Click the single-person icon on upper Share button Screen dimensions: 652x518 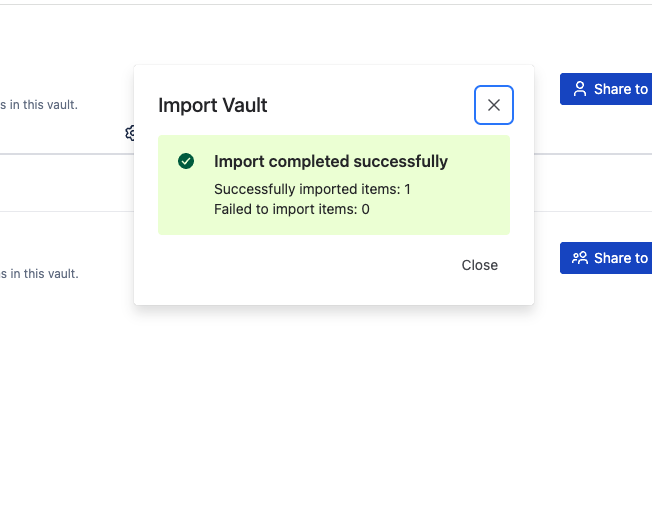pyautogui.click(x=580, y=89)
